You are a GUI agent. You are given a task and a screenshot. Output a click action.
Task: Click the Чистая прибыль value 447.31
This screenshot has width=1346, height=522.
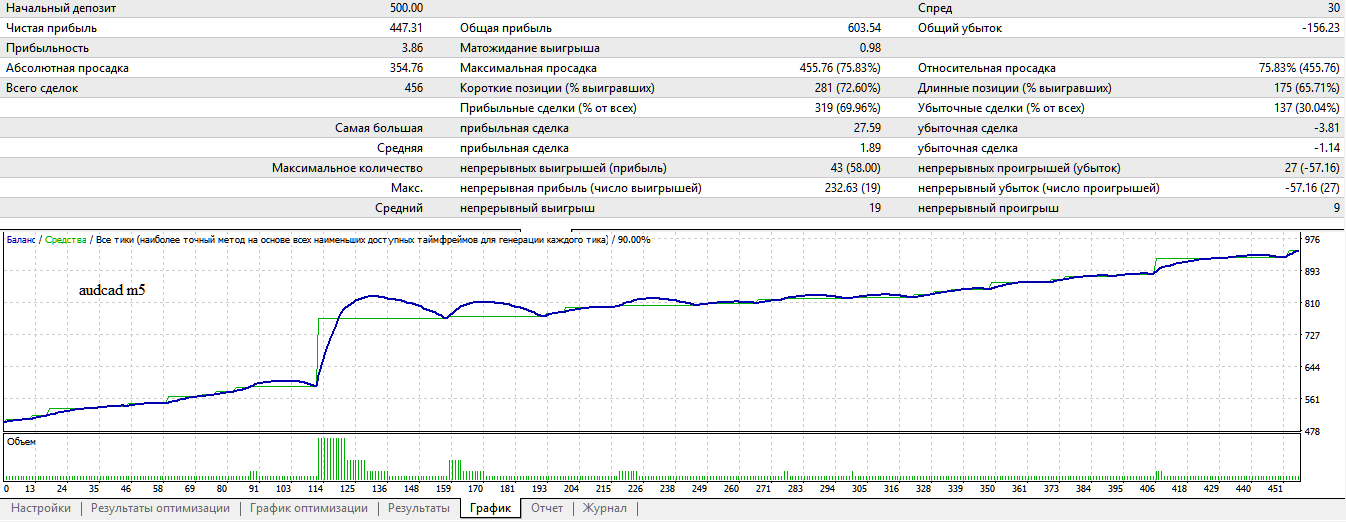[x=407, y=28]
